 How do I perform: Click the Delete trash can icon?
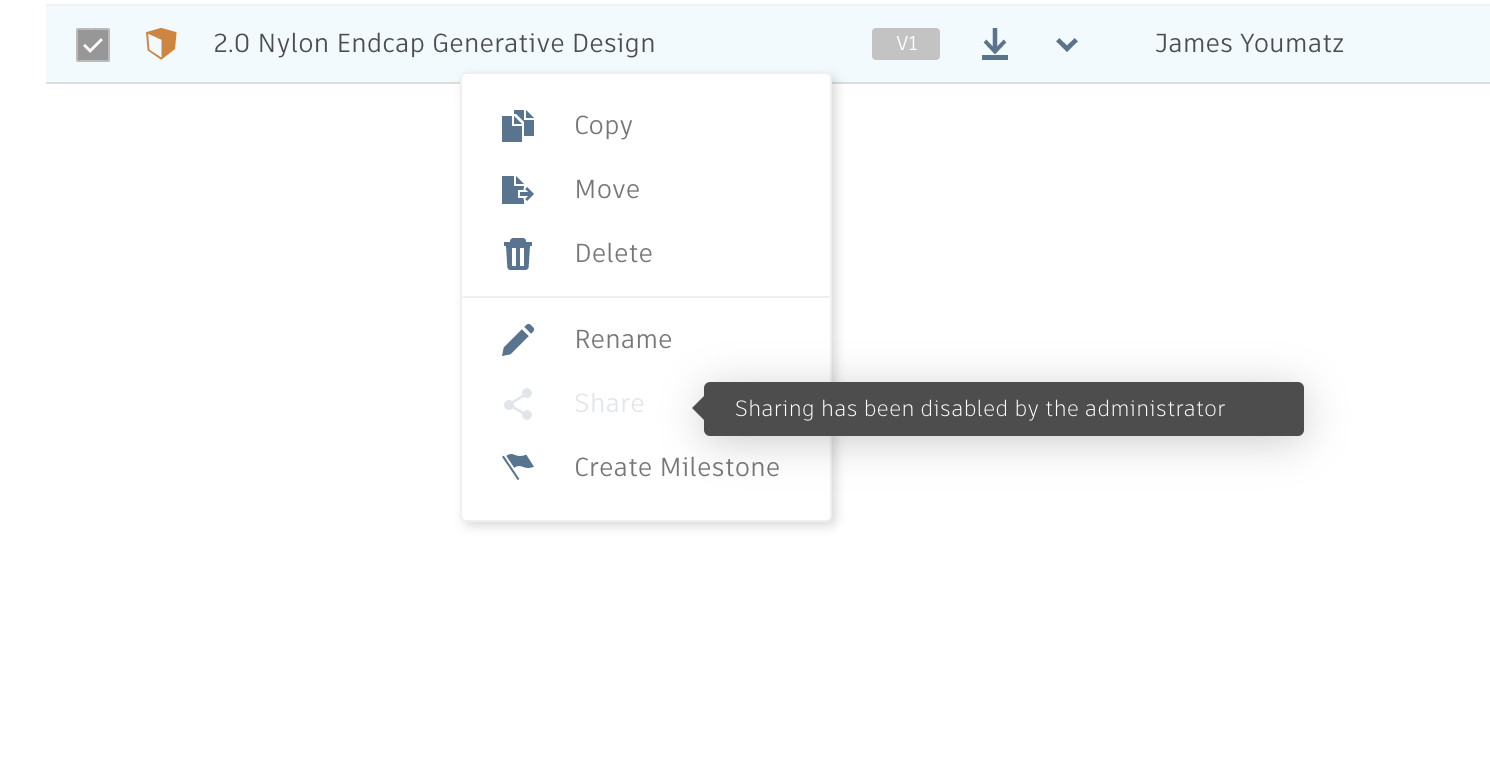coord(518,254)
